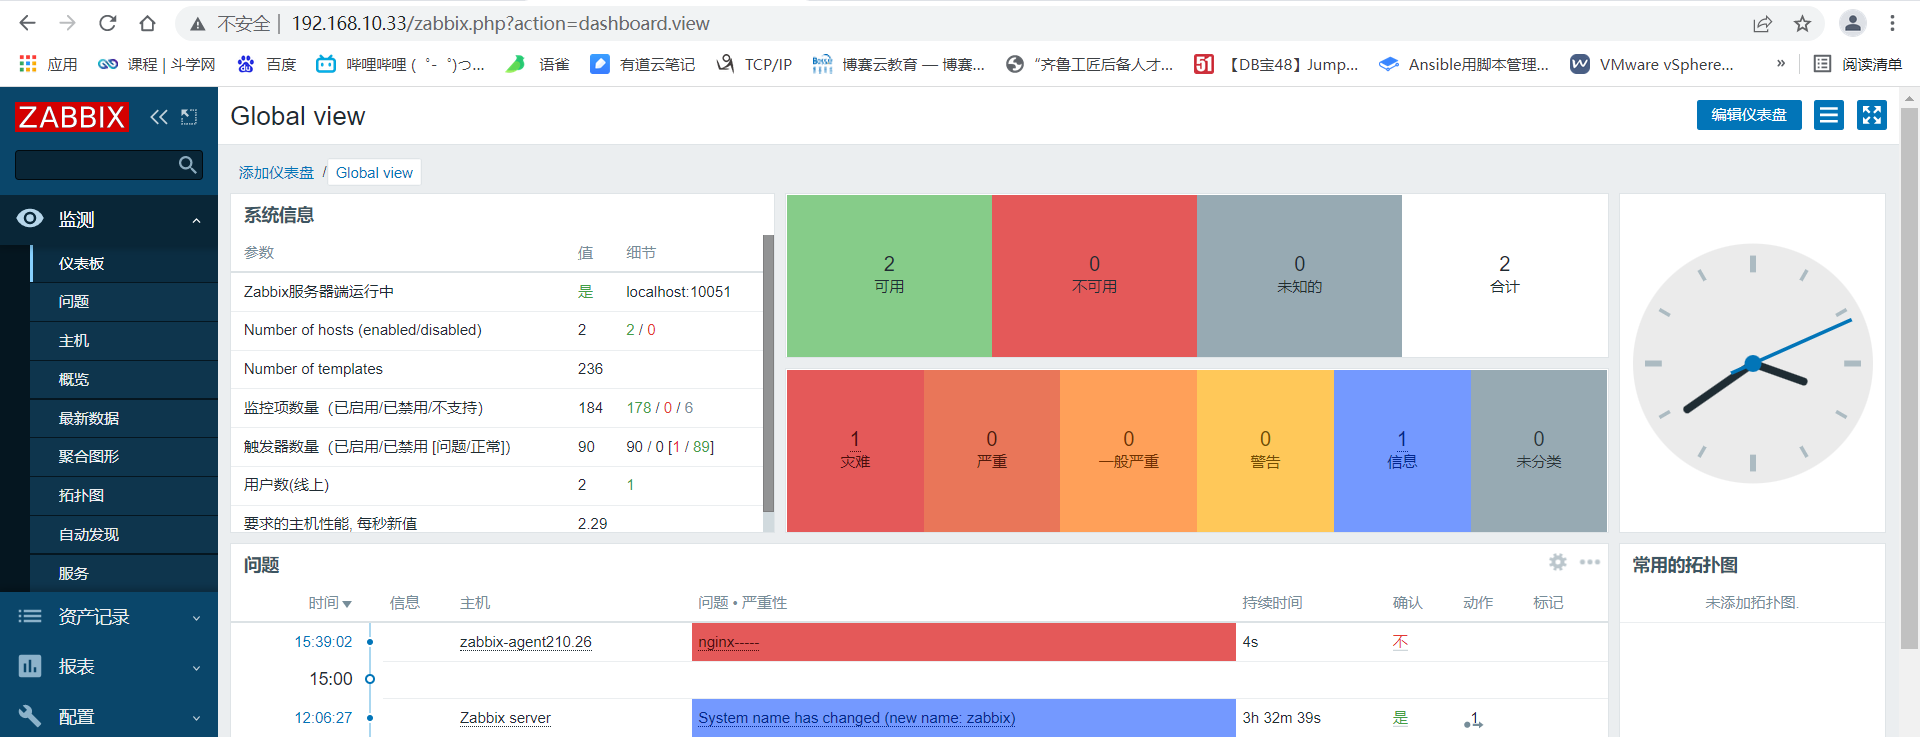Click the 报表 chart icon
Screen dimensions: 1920x737
[30, 666]
